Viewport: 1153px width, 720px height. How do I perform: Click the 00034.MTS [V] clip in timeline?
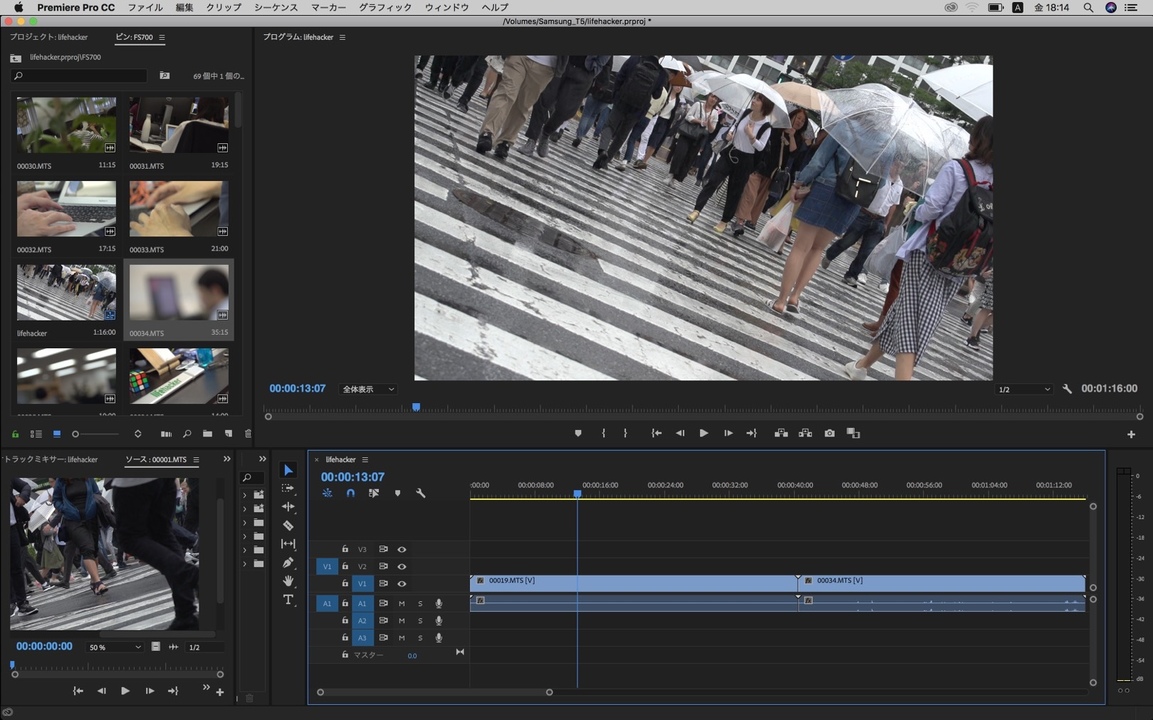941,583
